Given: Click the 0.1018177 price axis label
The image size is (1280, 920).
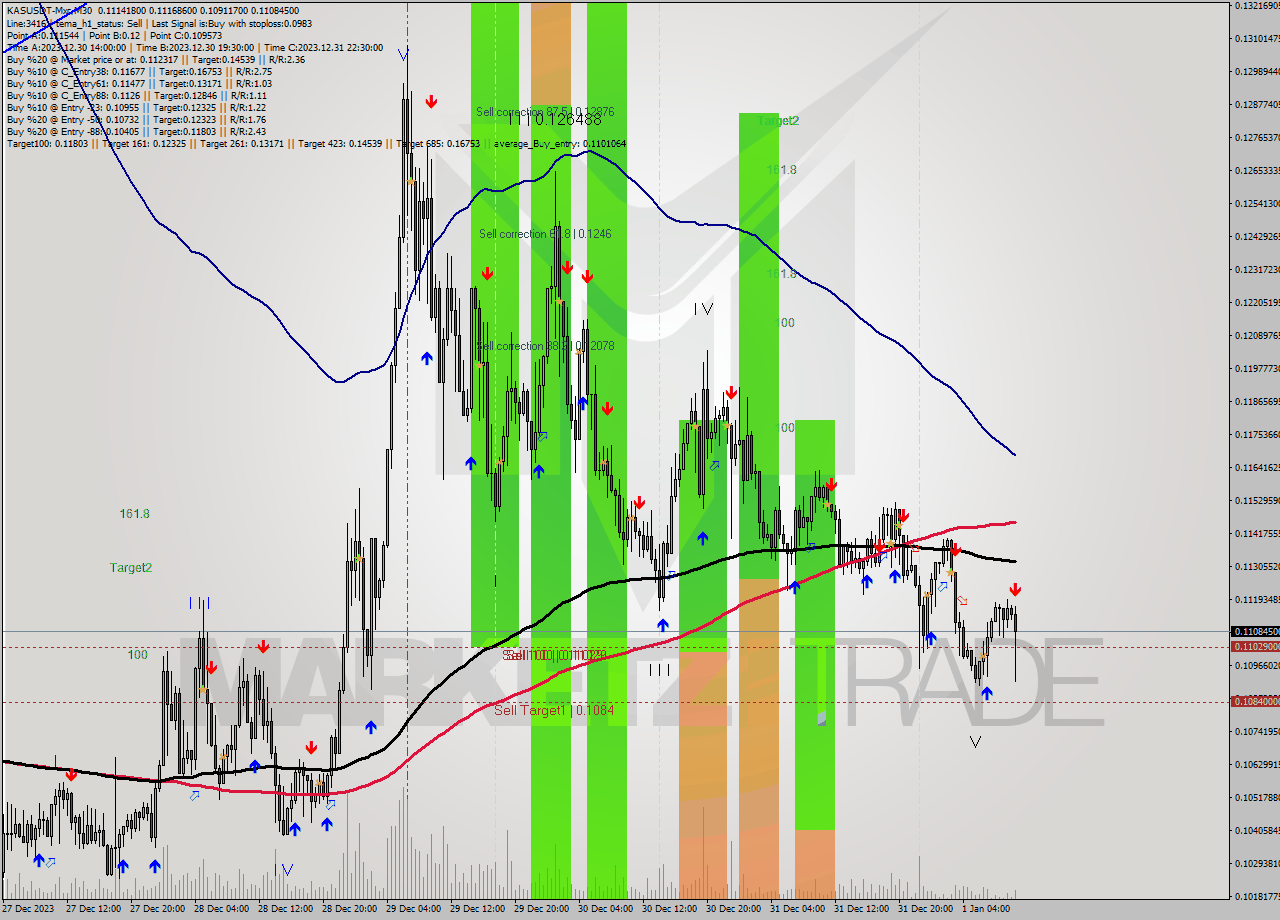Looking at the screenshot, I should click(1256, 896).
